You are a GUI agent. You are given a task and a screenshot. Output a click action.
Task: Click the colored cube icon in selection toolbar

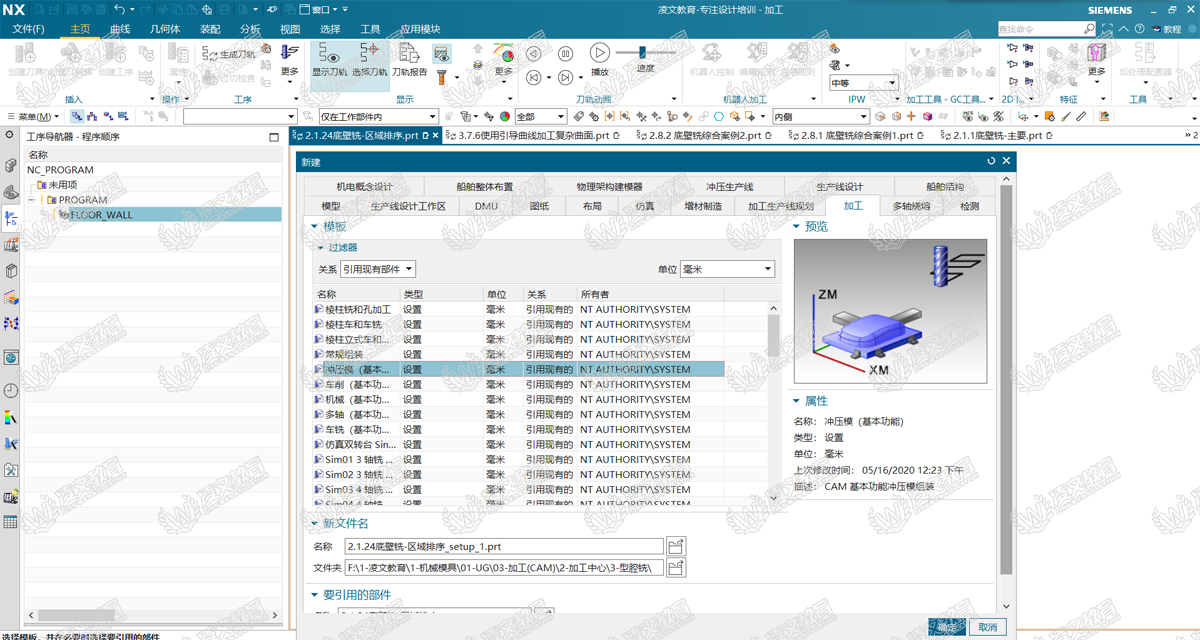tap(928, 117)
